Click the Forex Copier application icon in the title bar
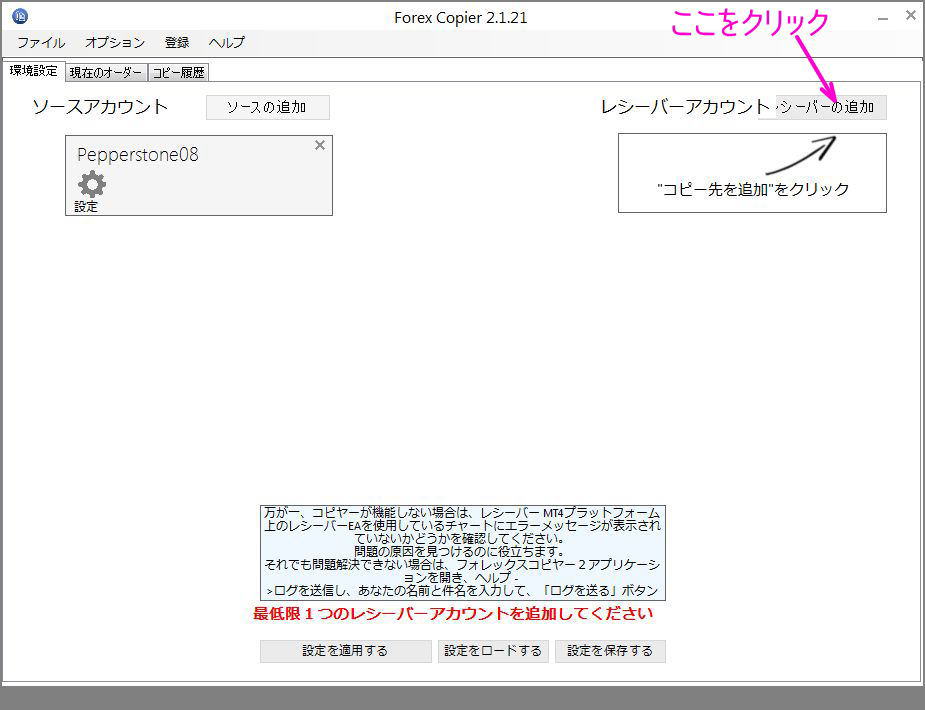The image size is (925, 710). coord(22,16)
